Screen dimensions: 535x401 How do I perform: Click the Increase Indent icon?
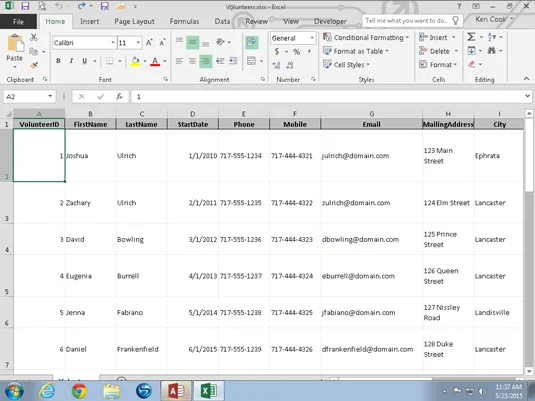(233, 61)
